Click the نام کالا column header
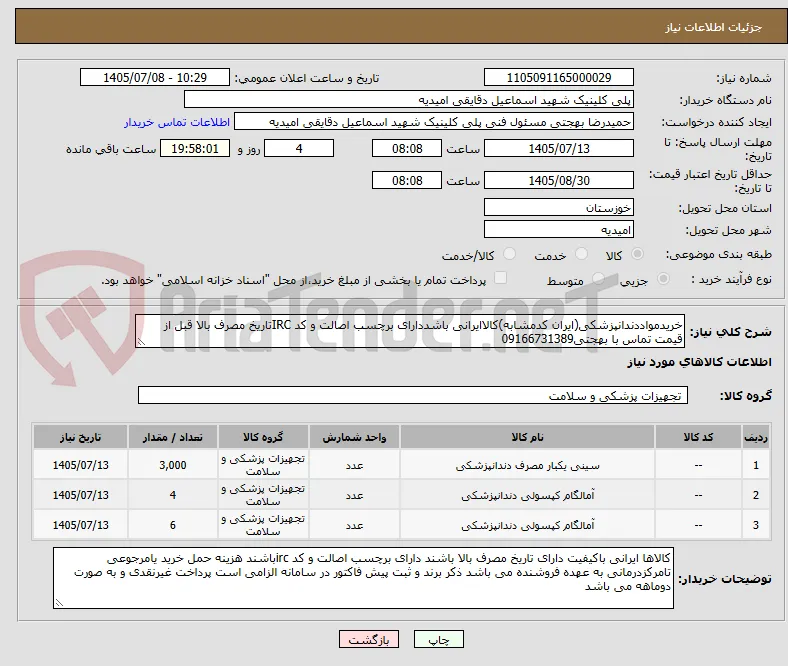 coord(528,437)
